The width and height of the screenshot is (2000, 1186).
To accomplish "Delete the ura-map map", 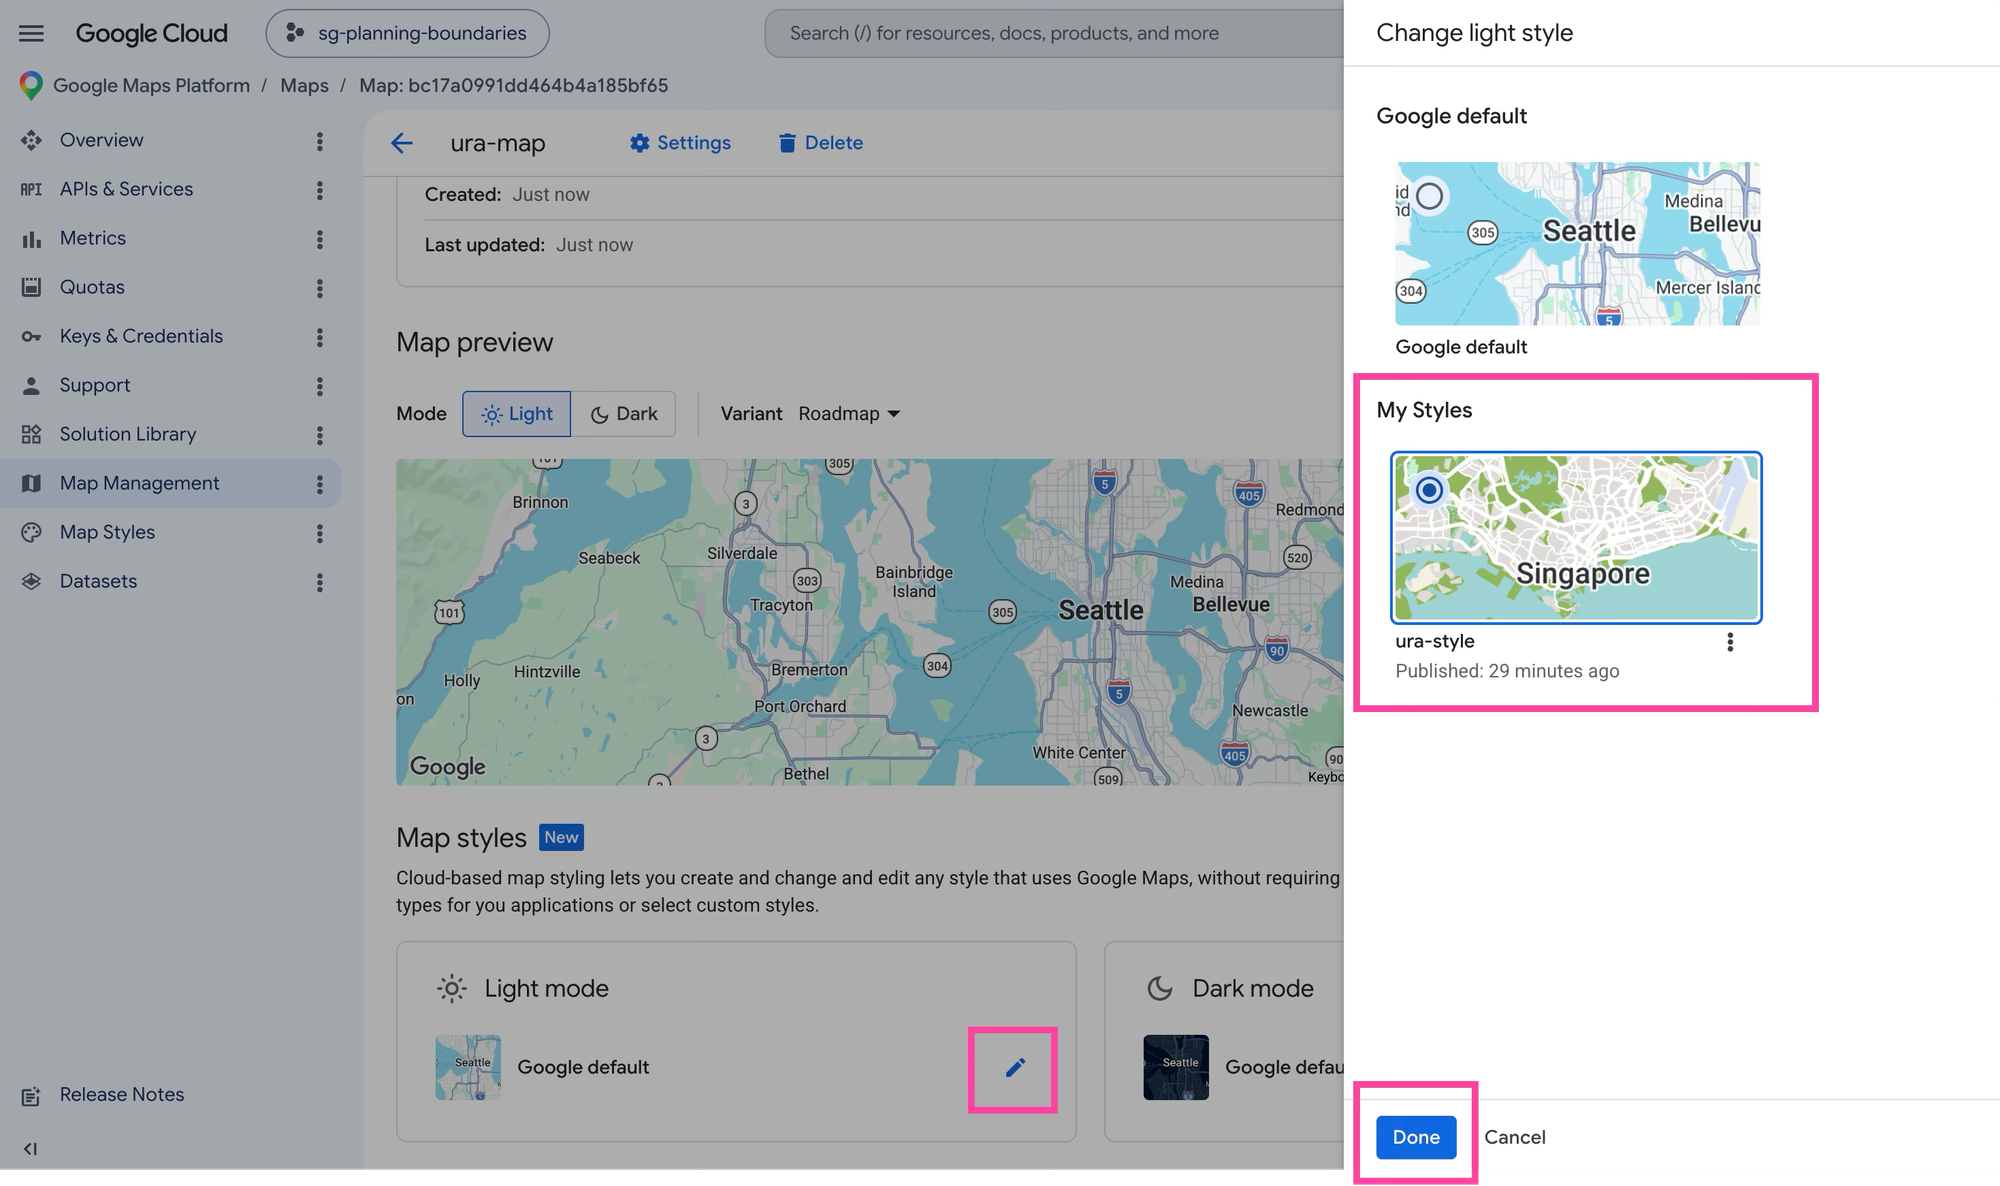I will coord(820,143).
